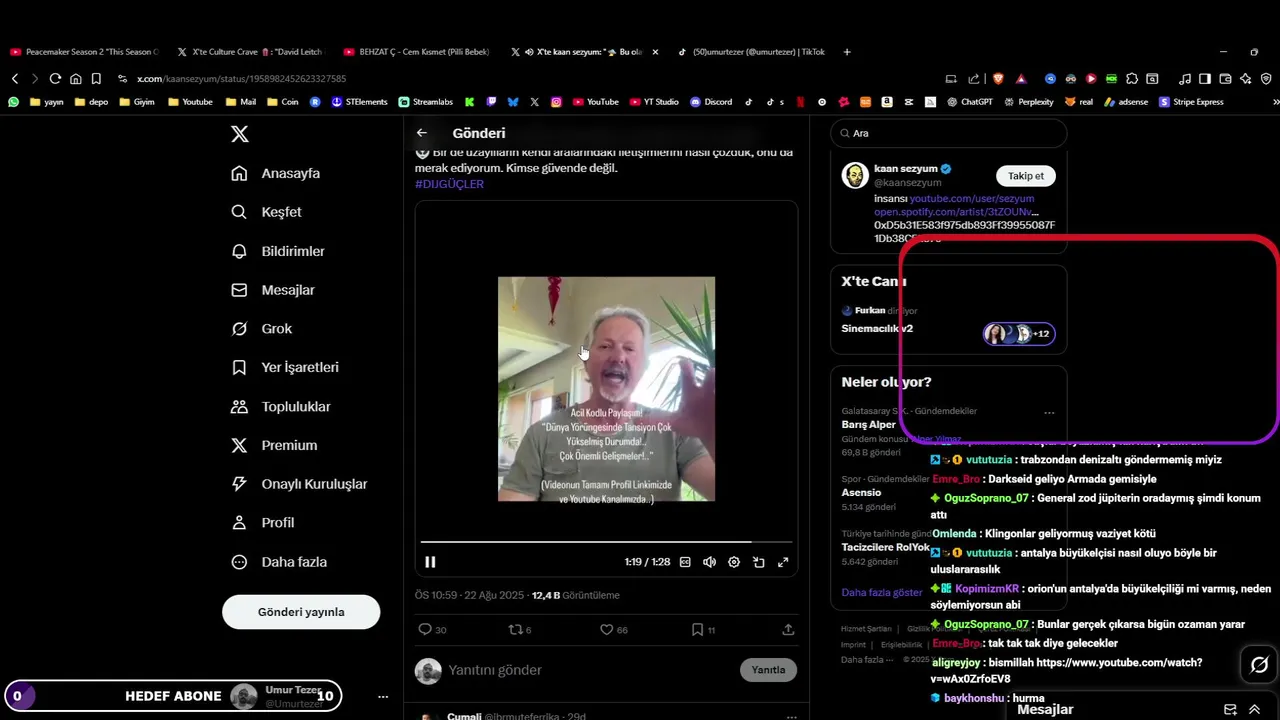Open yayın bookmarks folder
The height and width of the screenshot is (720, 1280).
[x=46, y=102]
